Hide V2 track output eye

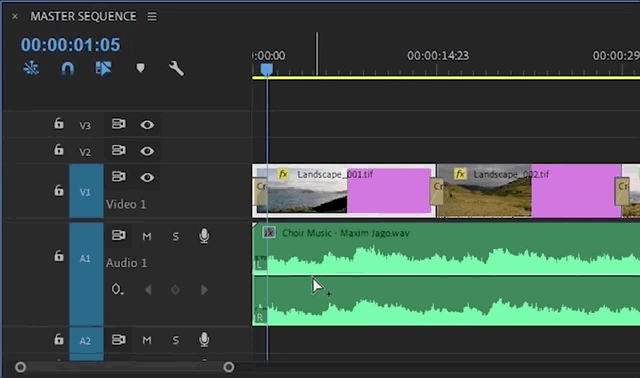click(x=147, y=151)
